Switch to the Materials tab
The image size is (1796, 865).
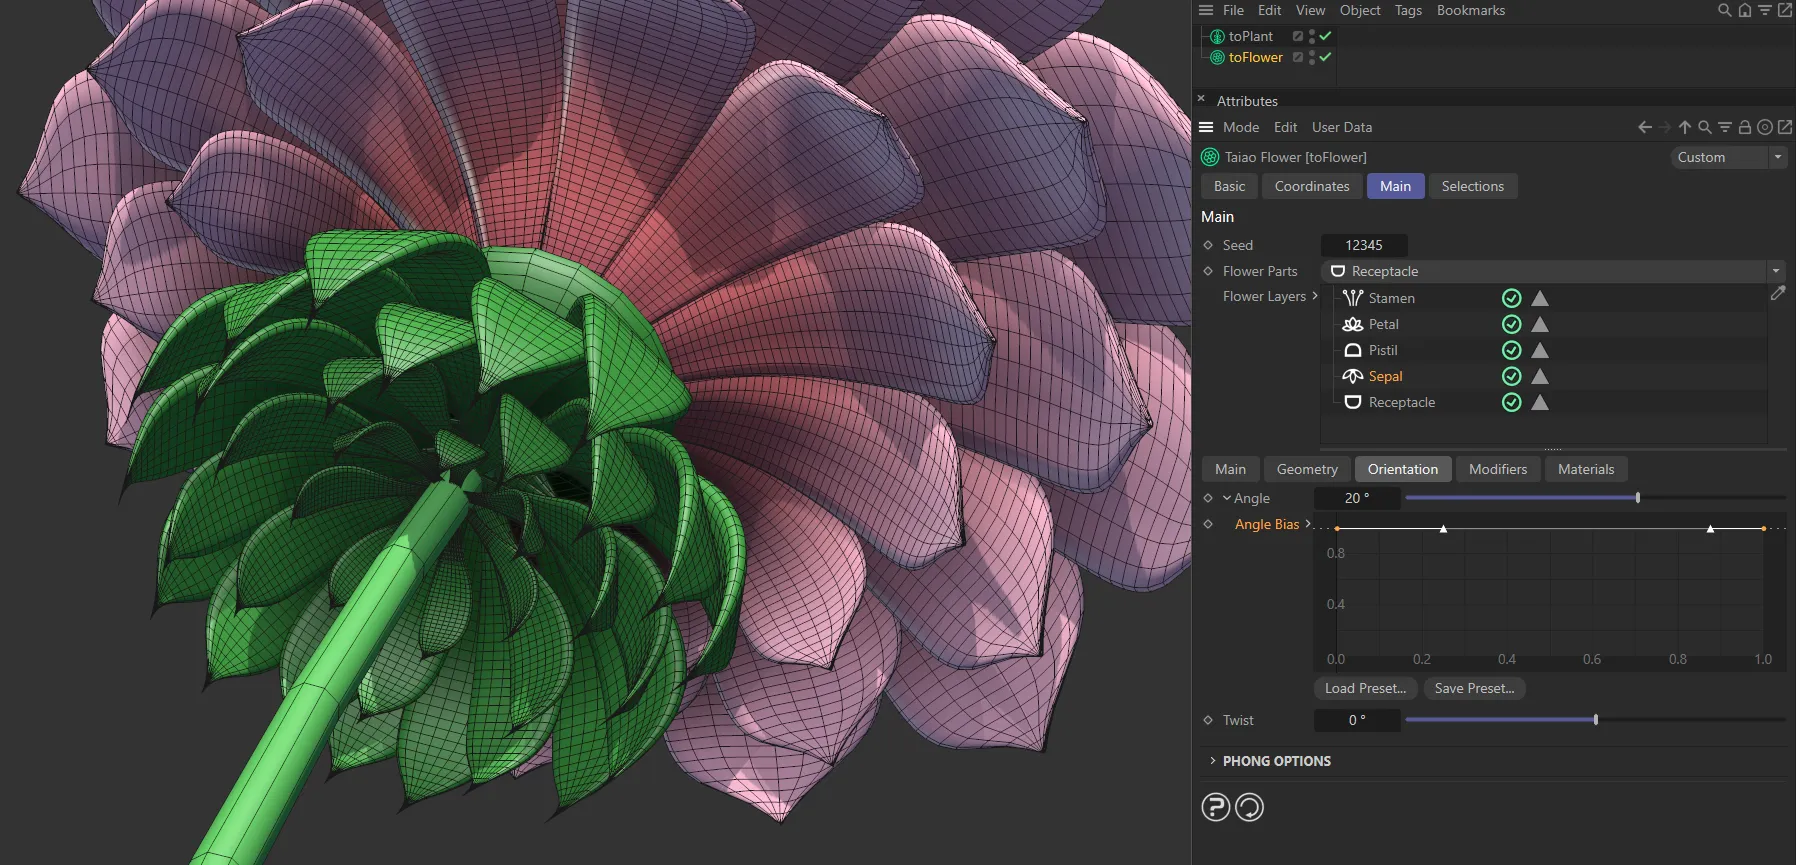coord(1586,469)
